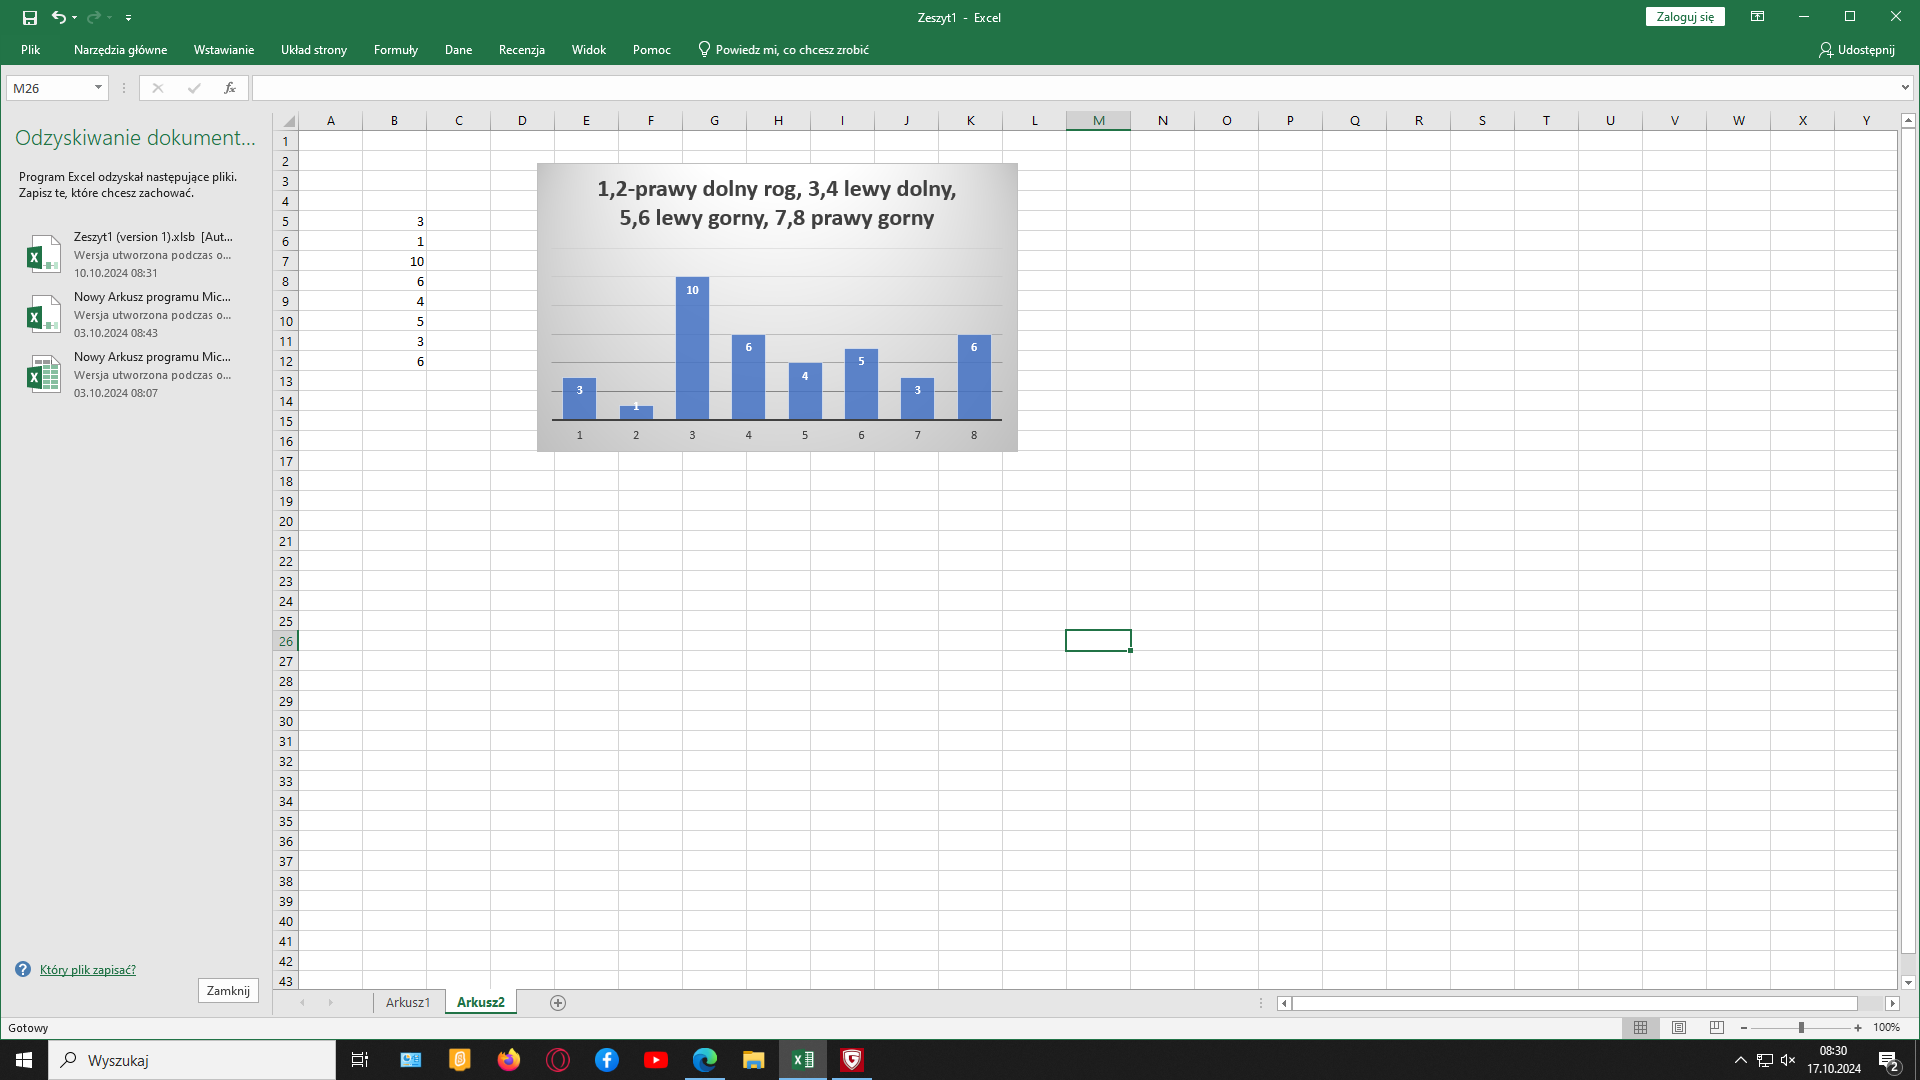This screenshot has width=1920, height=1080.
Task: Click the zoom slider handle
Action: pyautogui.click(x=1801, y=1028)
